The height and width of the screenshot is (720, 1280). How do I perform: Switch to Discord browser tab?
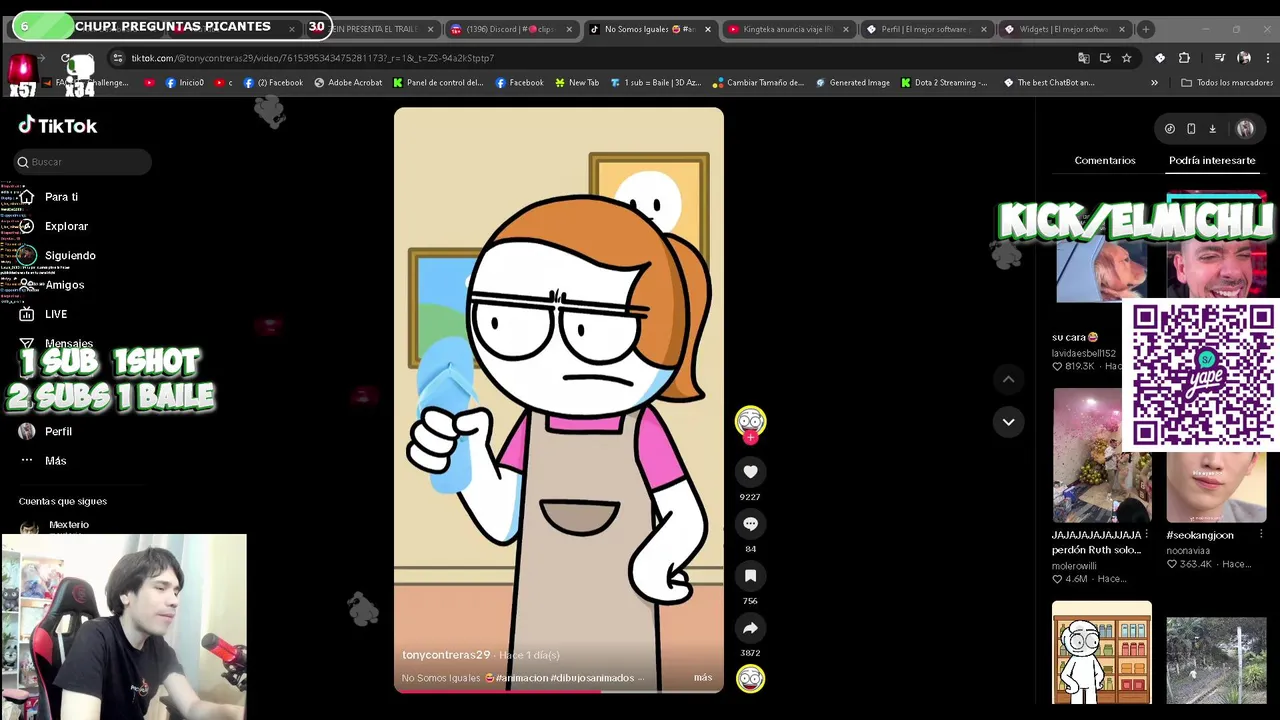tap(510, 29)
